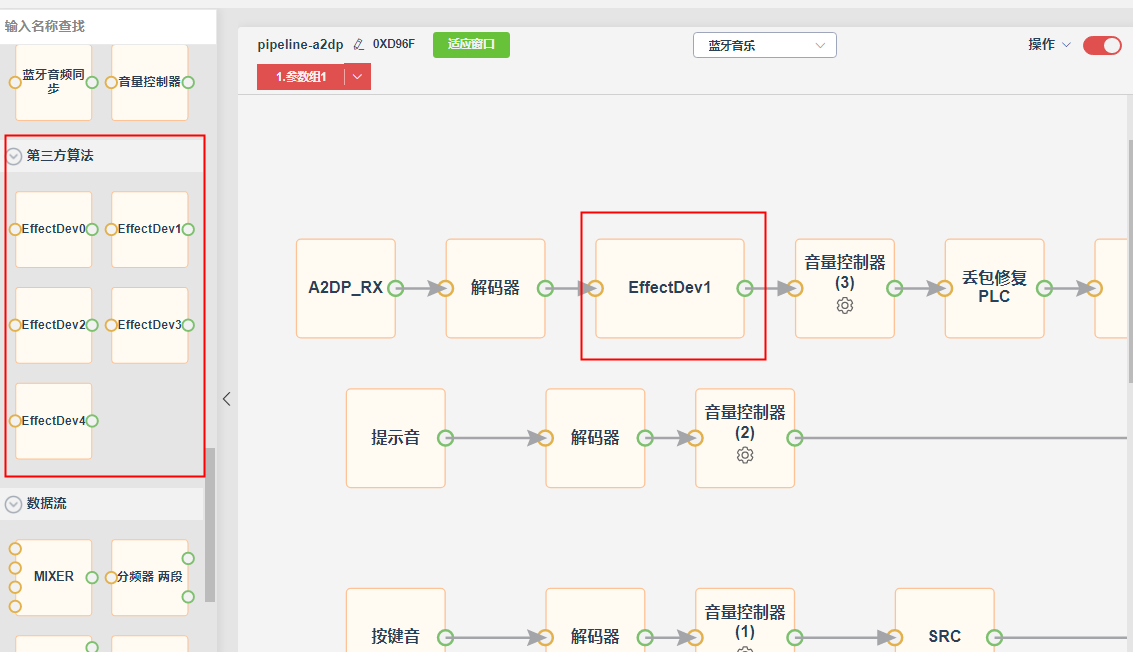The height and width of the screenshot is (652, 1133).
Task: Pick the EffectDev0 block in the palette
Action: click(53, 229)
